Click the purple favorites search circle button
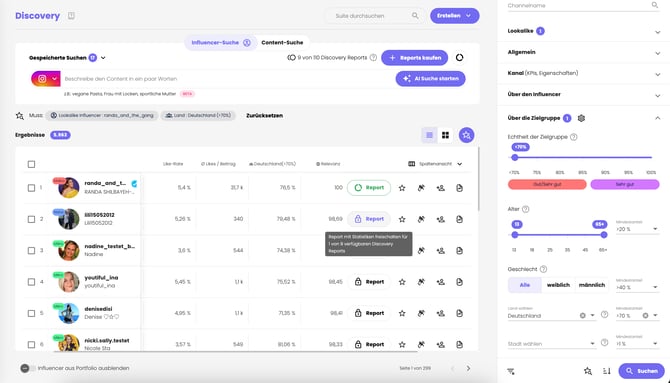This screenshot has width=670, height=383. tap(466, 135)
